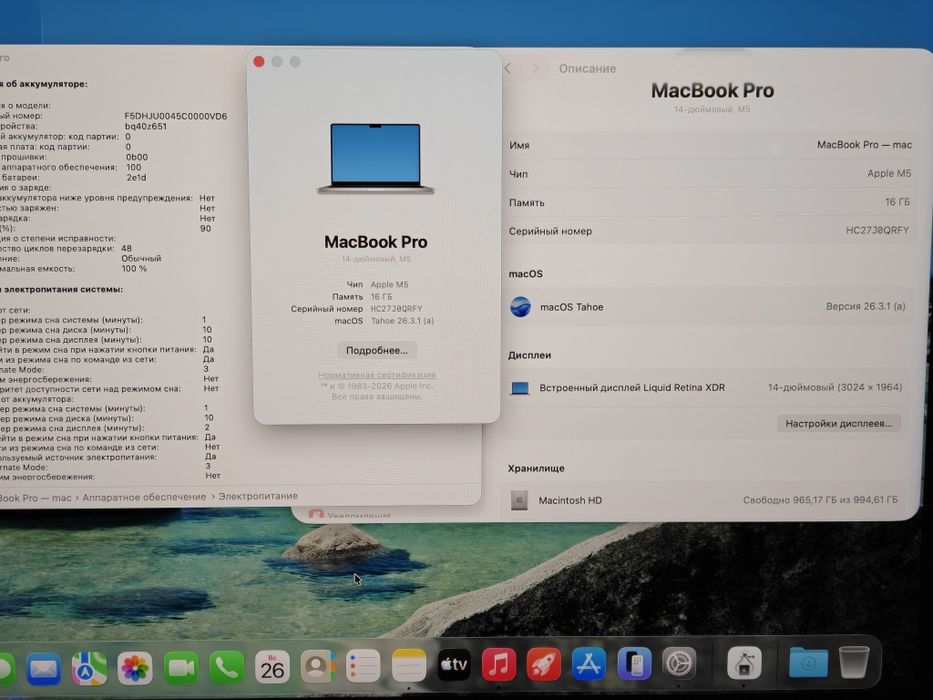Click Macintosh HD storage row
This screenshot has width=933, height=700.
point(705,500)
